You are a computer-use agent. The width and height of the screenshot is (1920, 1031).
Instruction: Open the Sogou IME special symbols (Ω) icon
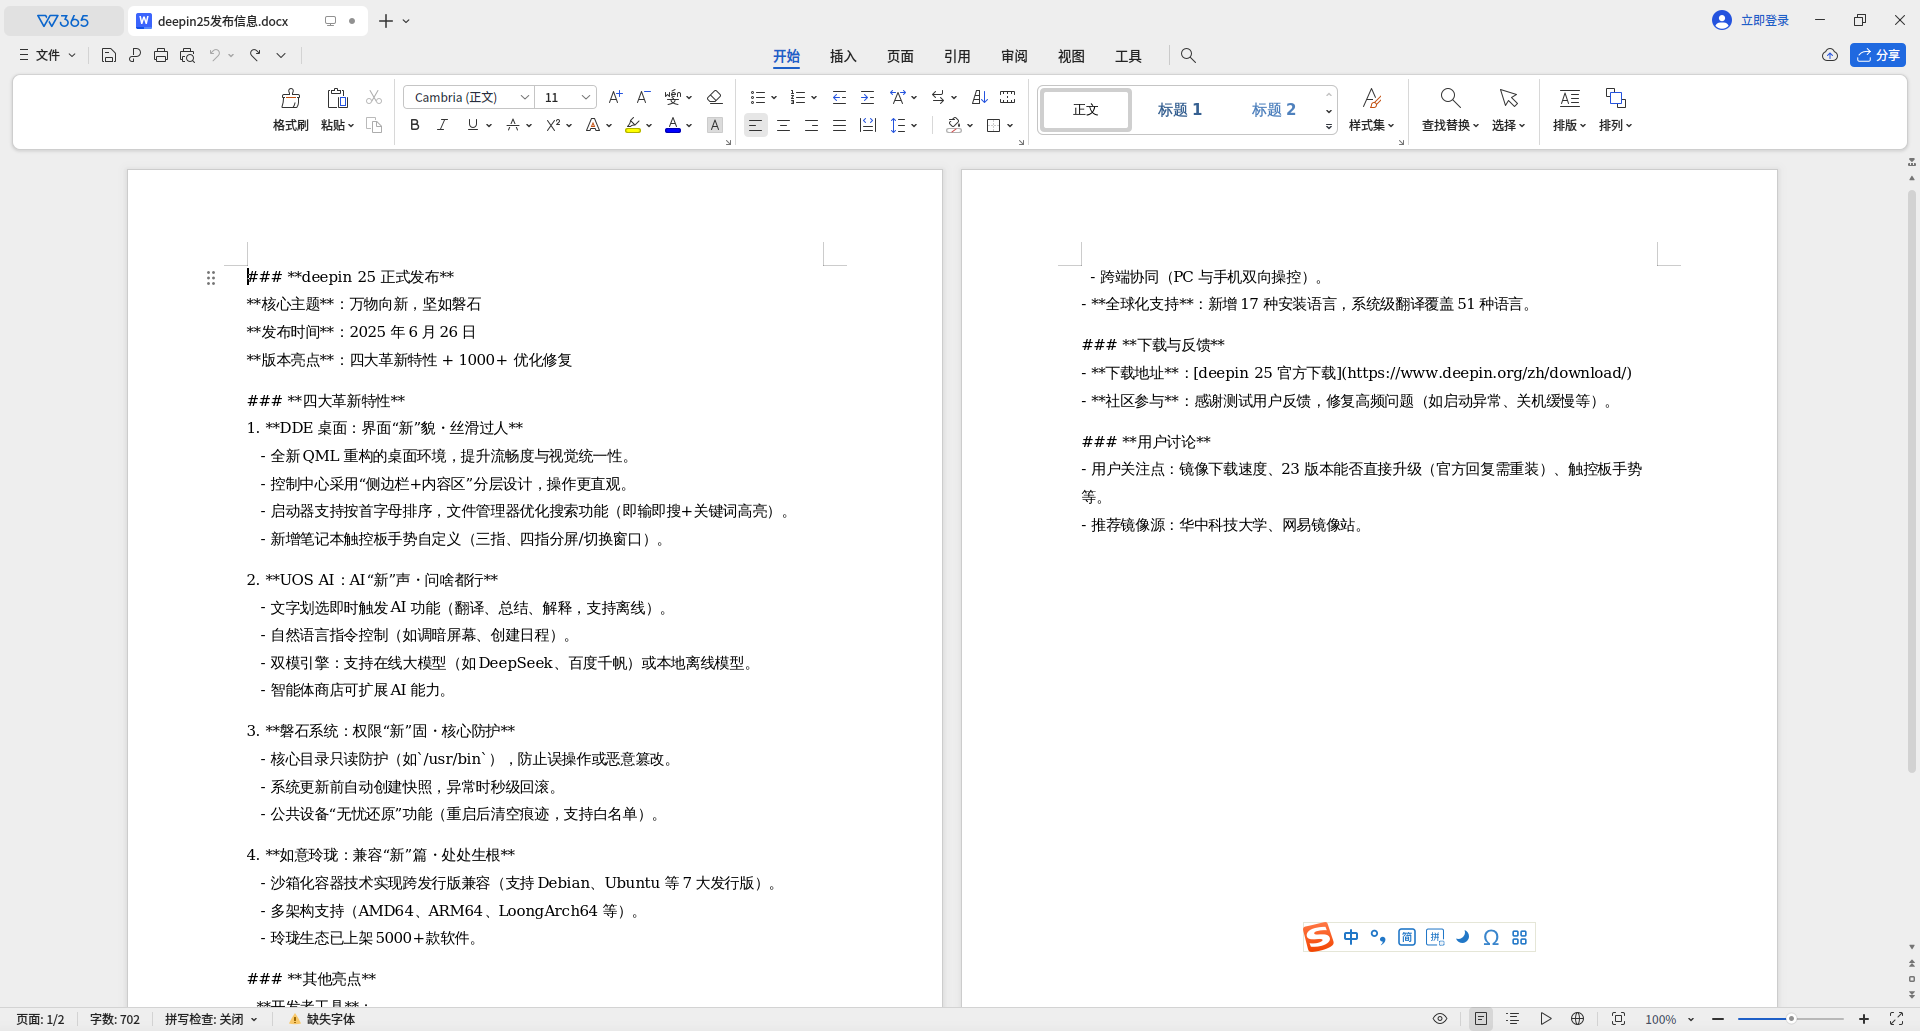[1491, 937]
